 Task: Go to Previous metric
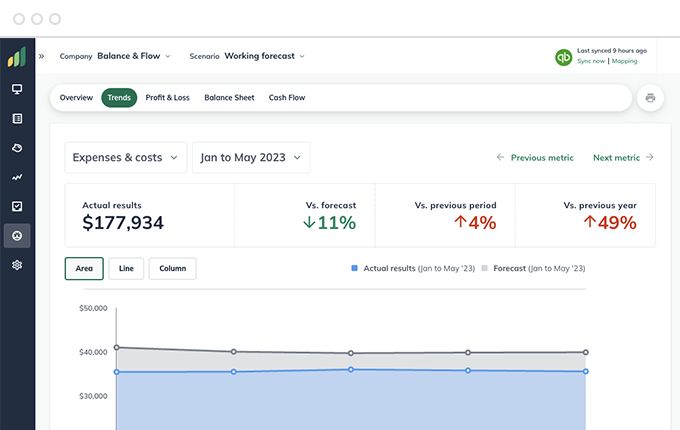pos(542,158)
